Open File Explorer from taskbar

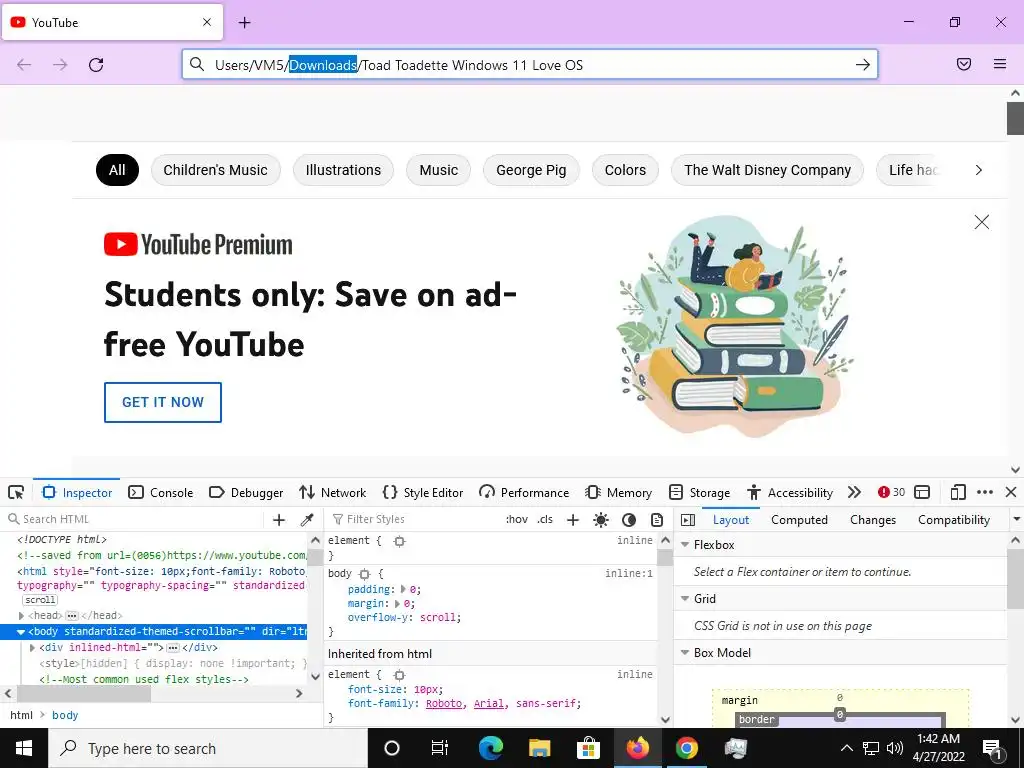(539, 748)
